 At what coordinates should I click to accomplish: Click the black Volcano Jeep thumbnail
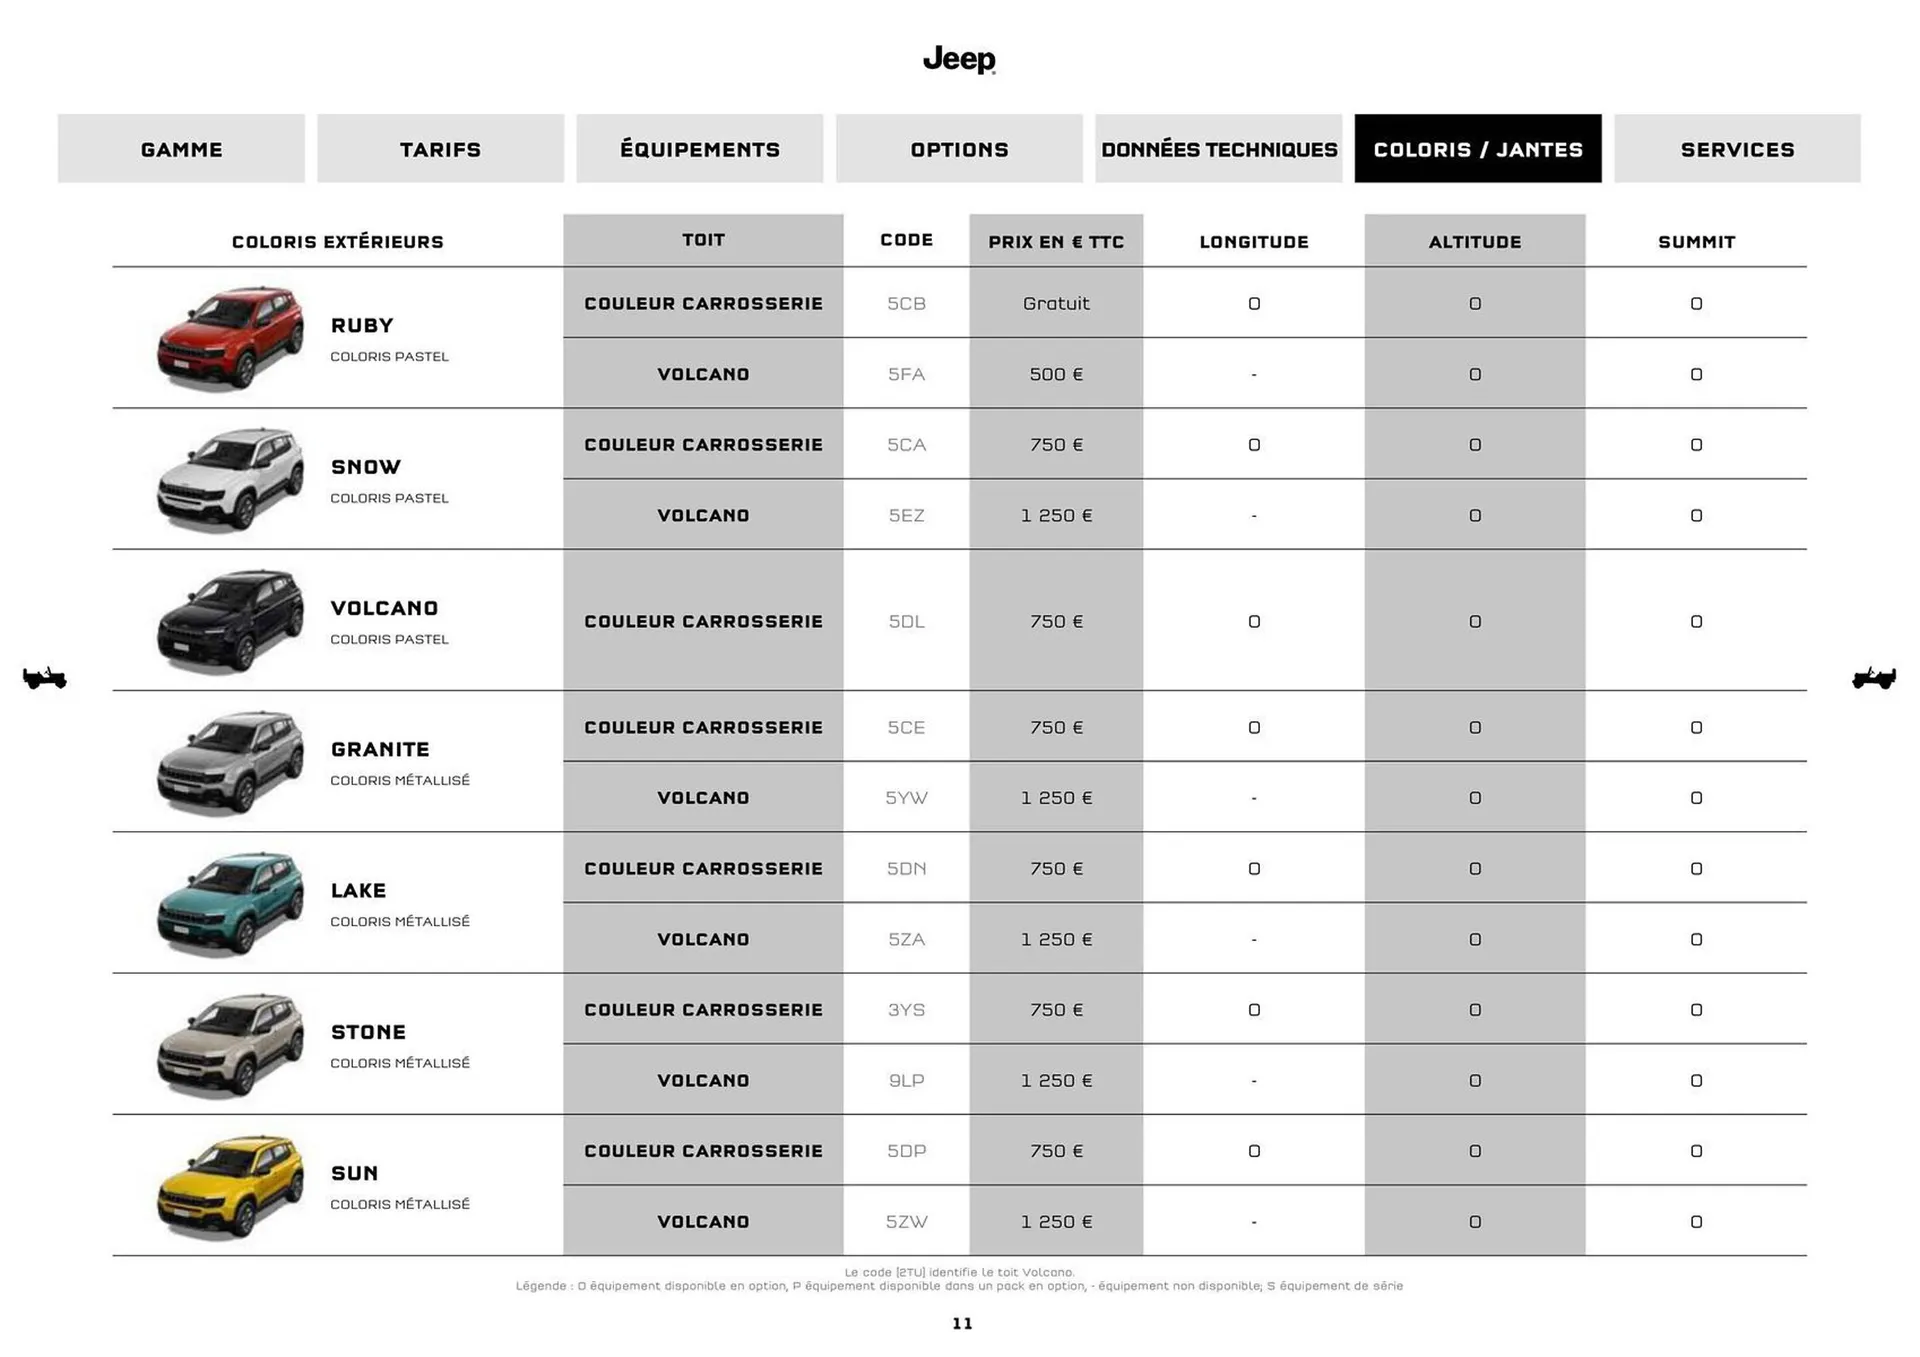click(230, 621)
